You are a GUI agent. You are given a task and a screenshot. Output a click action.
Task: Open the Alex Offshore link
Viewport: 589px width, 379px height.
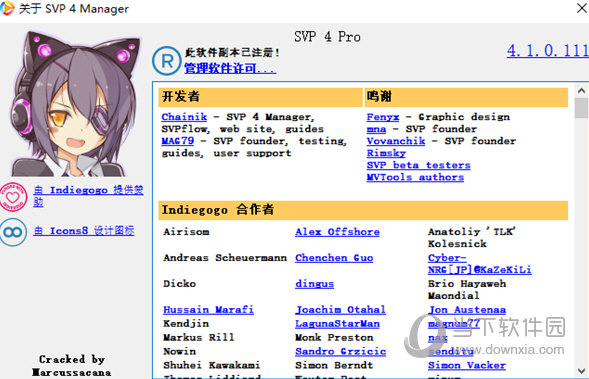coord(337,232)
